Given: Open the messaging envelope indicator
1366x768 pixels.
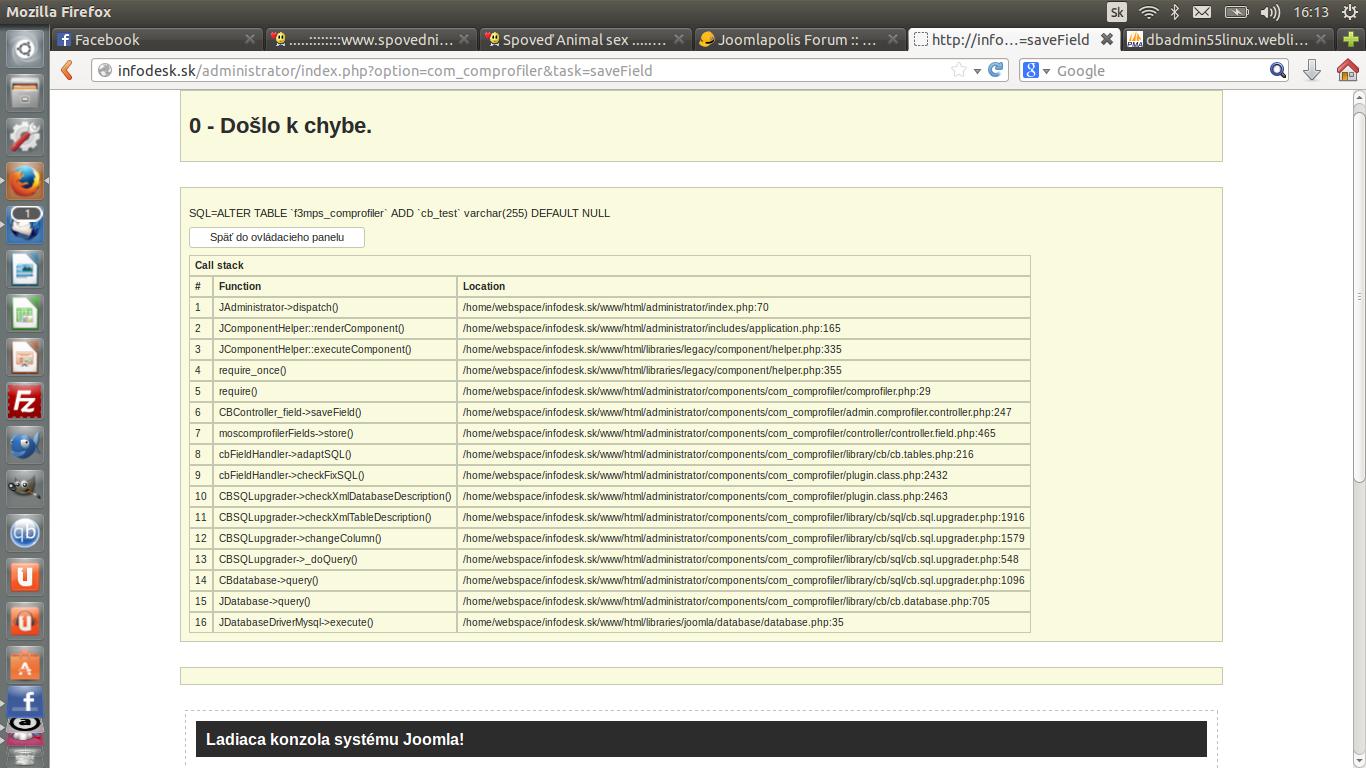Looking at the screenshot, I should (1202, 12).
